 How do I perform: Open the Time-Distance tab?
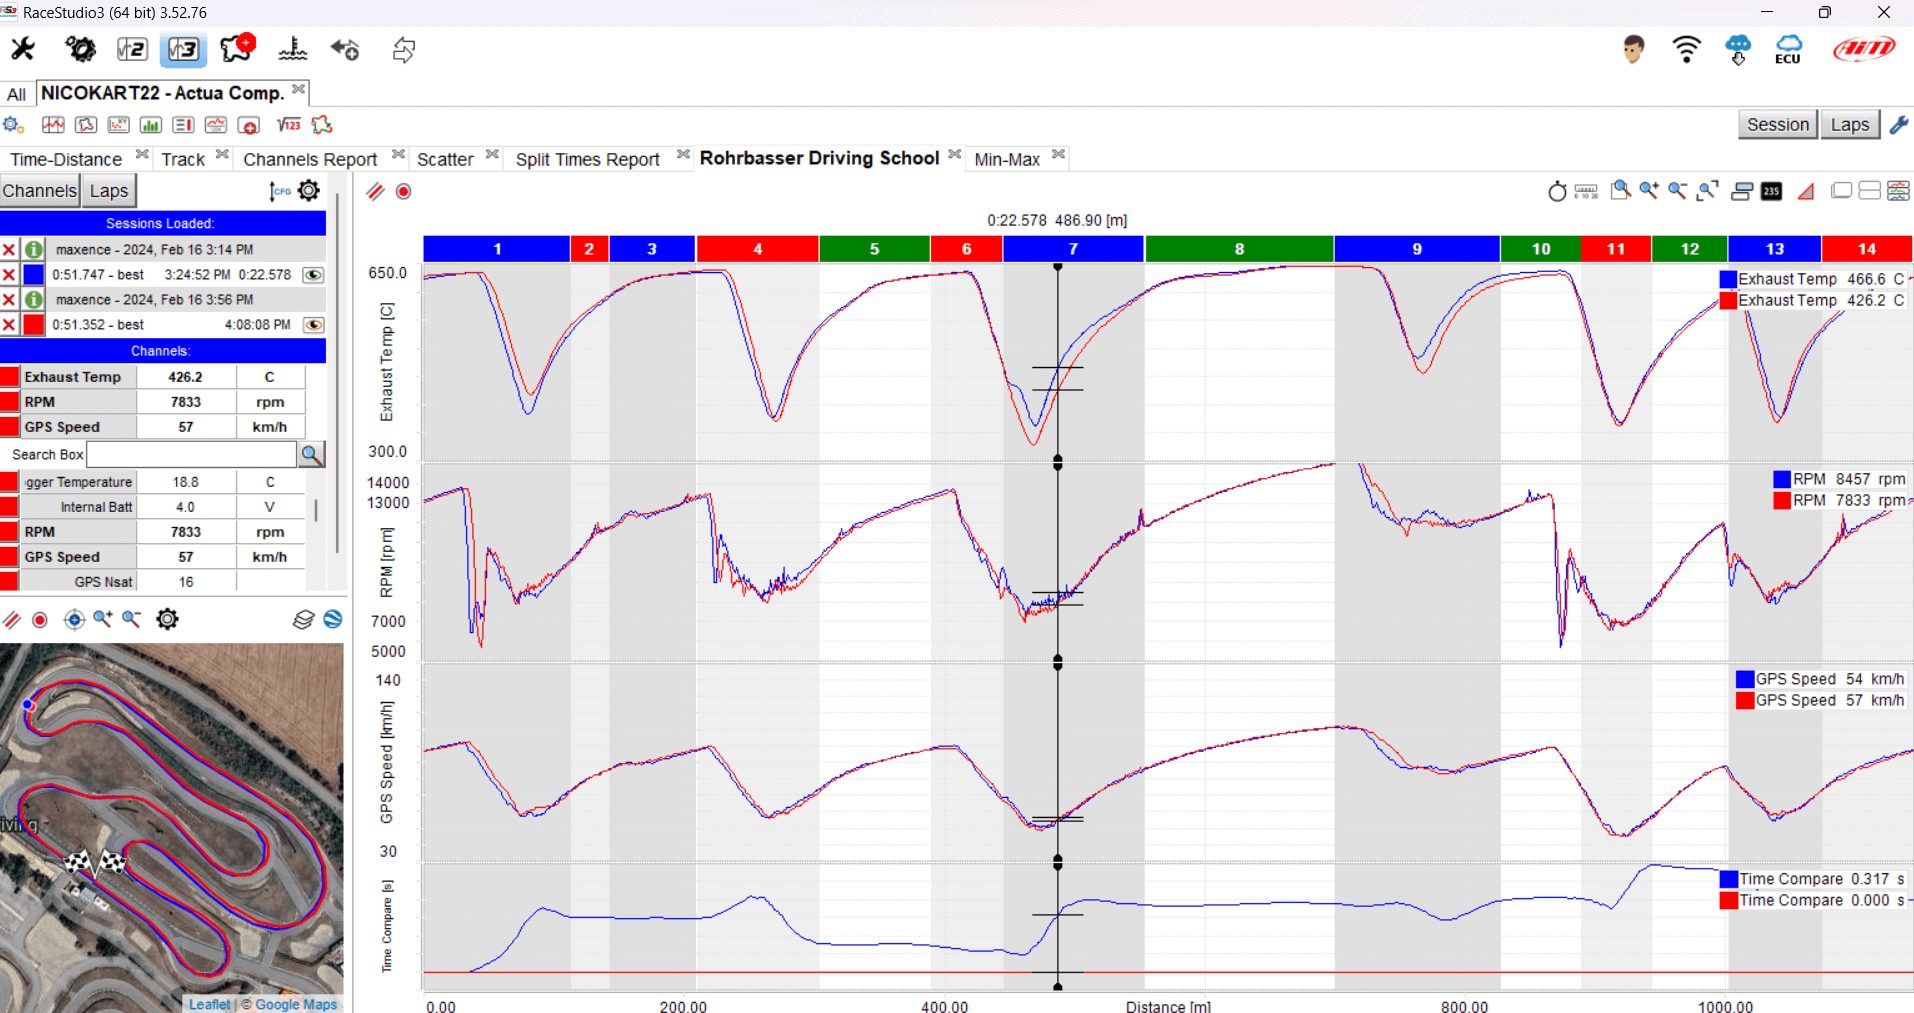pos(66,159)
